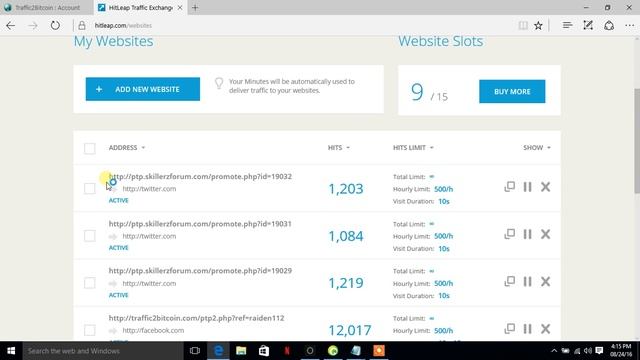Pause the id=19031 website
640x360 pixels.
point(527,234)
